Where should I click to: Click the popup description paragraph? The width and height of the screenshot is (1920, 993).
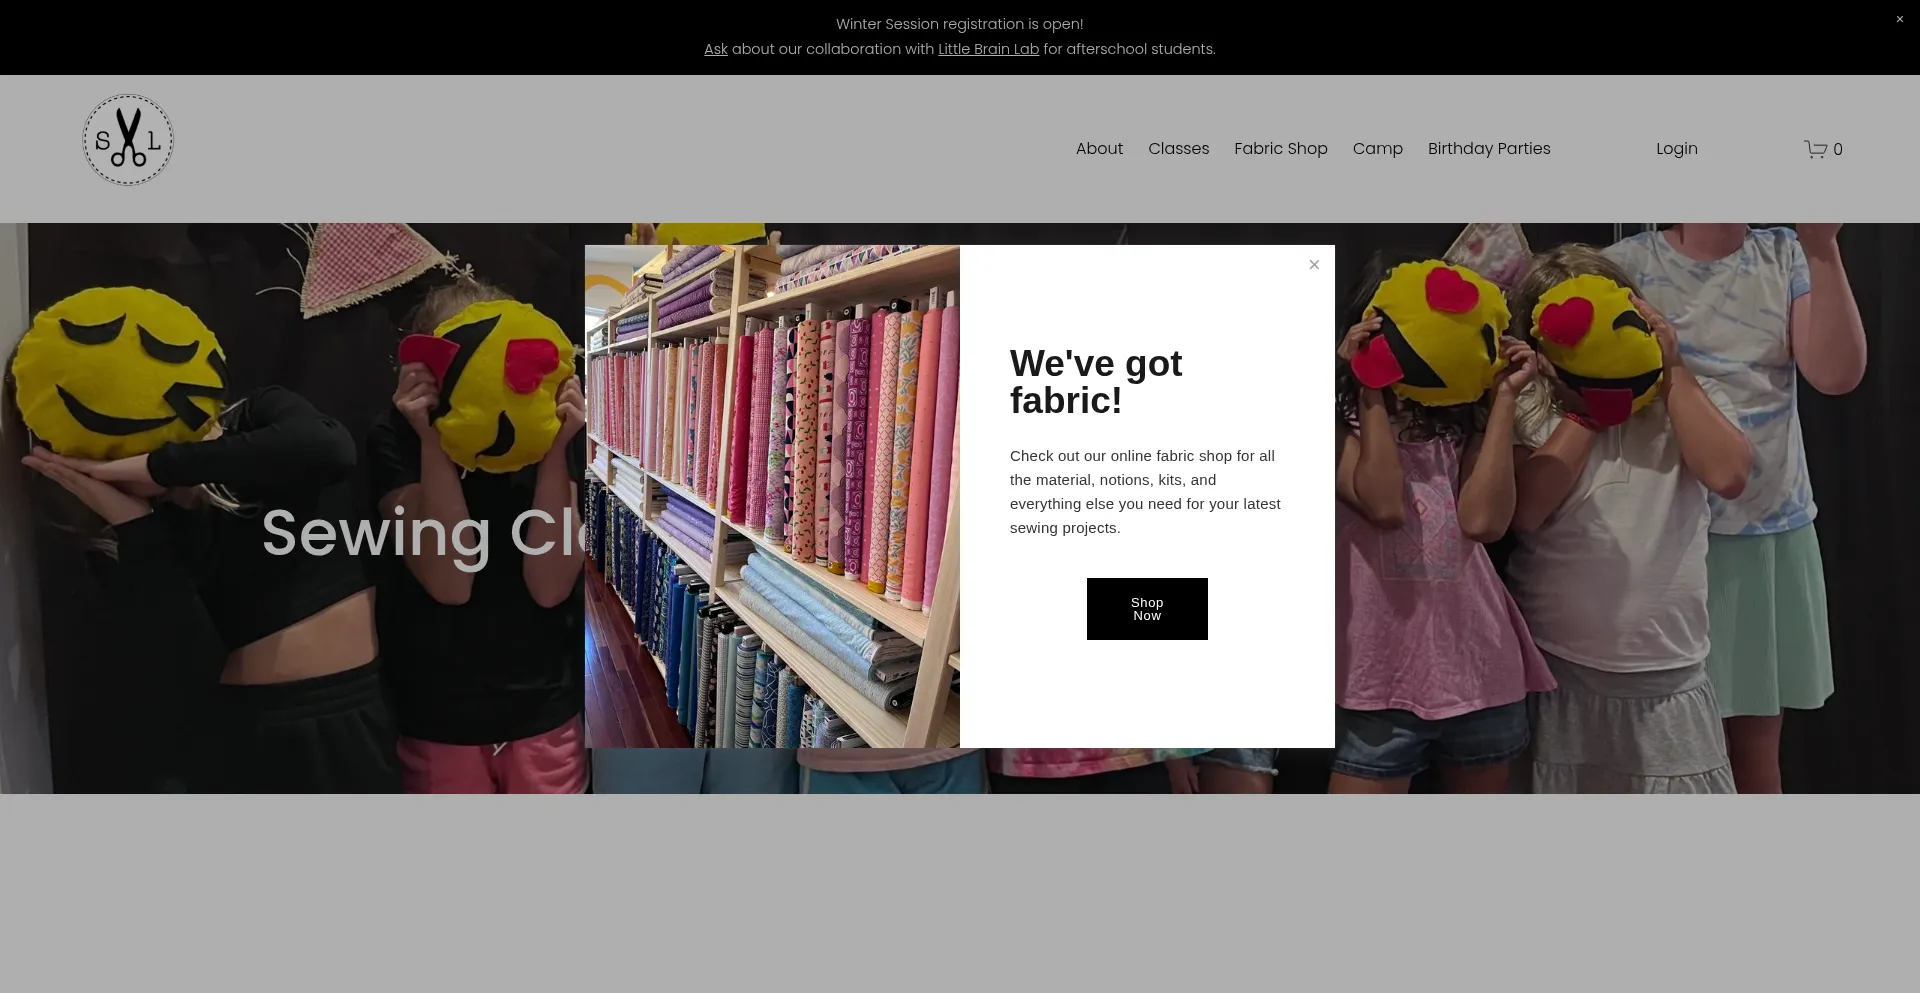[x=1145, y=492]
